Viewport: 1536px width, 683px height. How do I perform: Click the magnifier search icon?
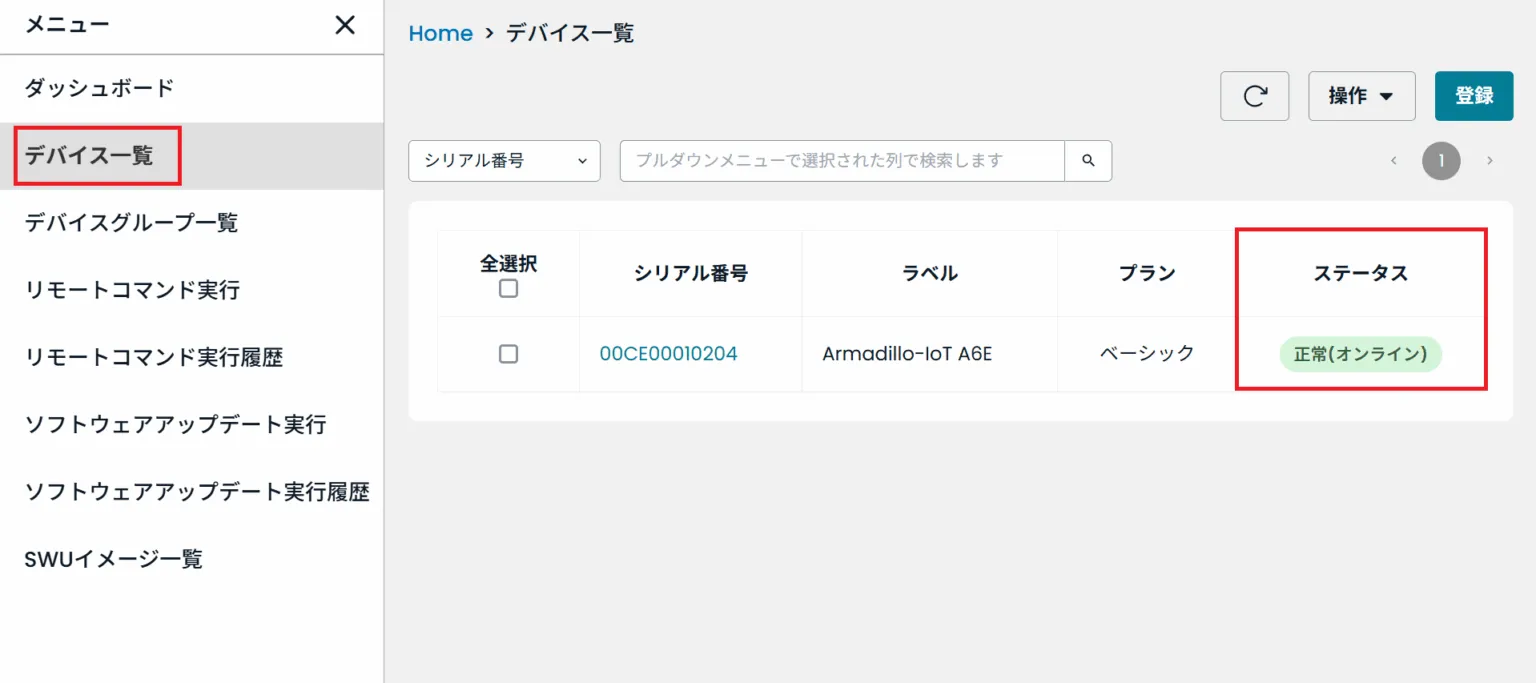coord(1088,160)
